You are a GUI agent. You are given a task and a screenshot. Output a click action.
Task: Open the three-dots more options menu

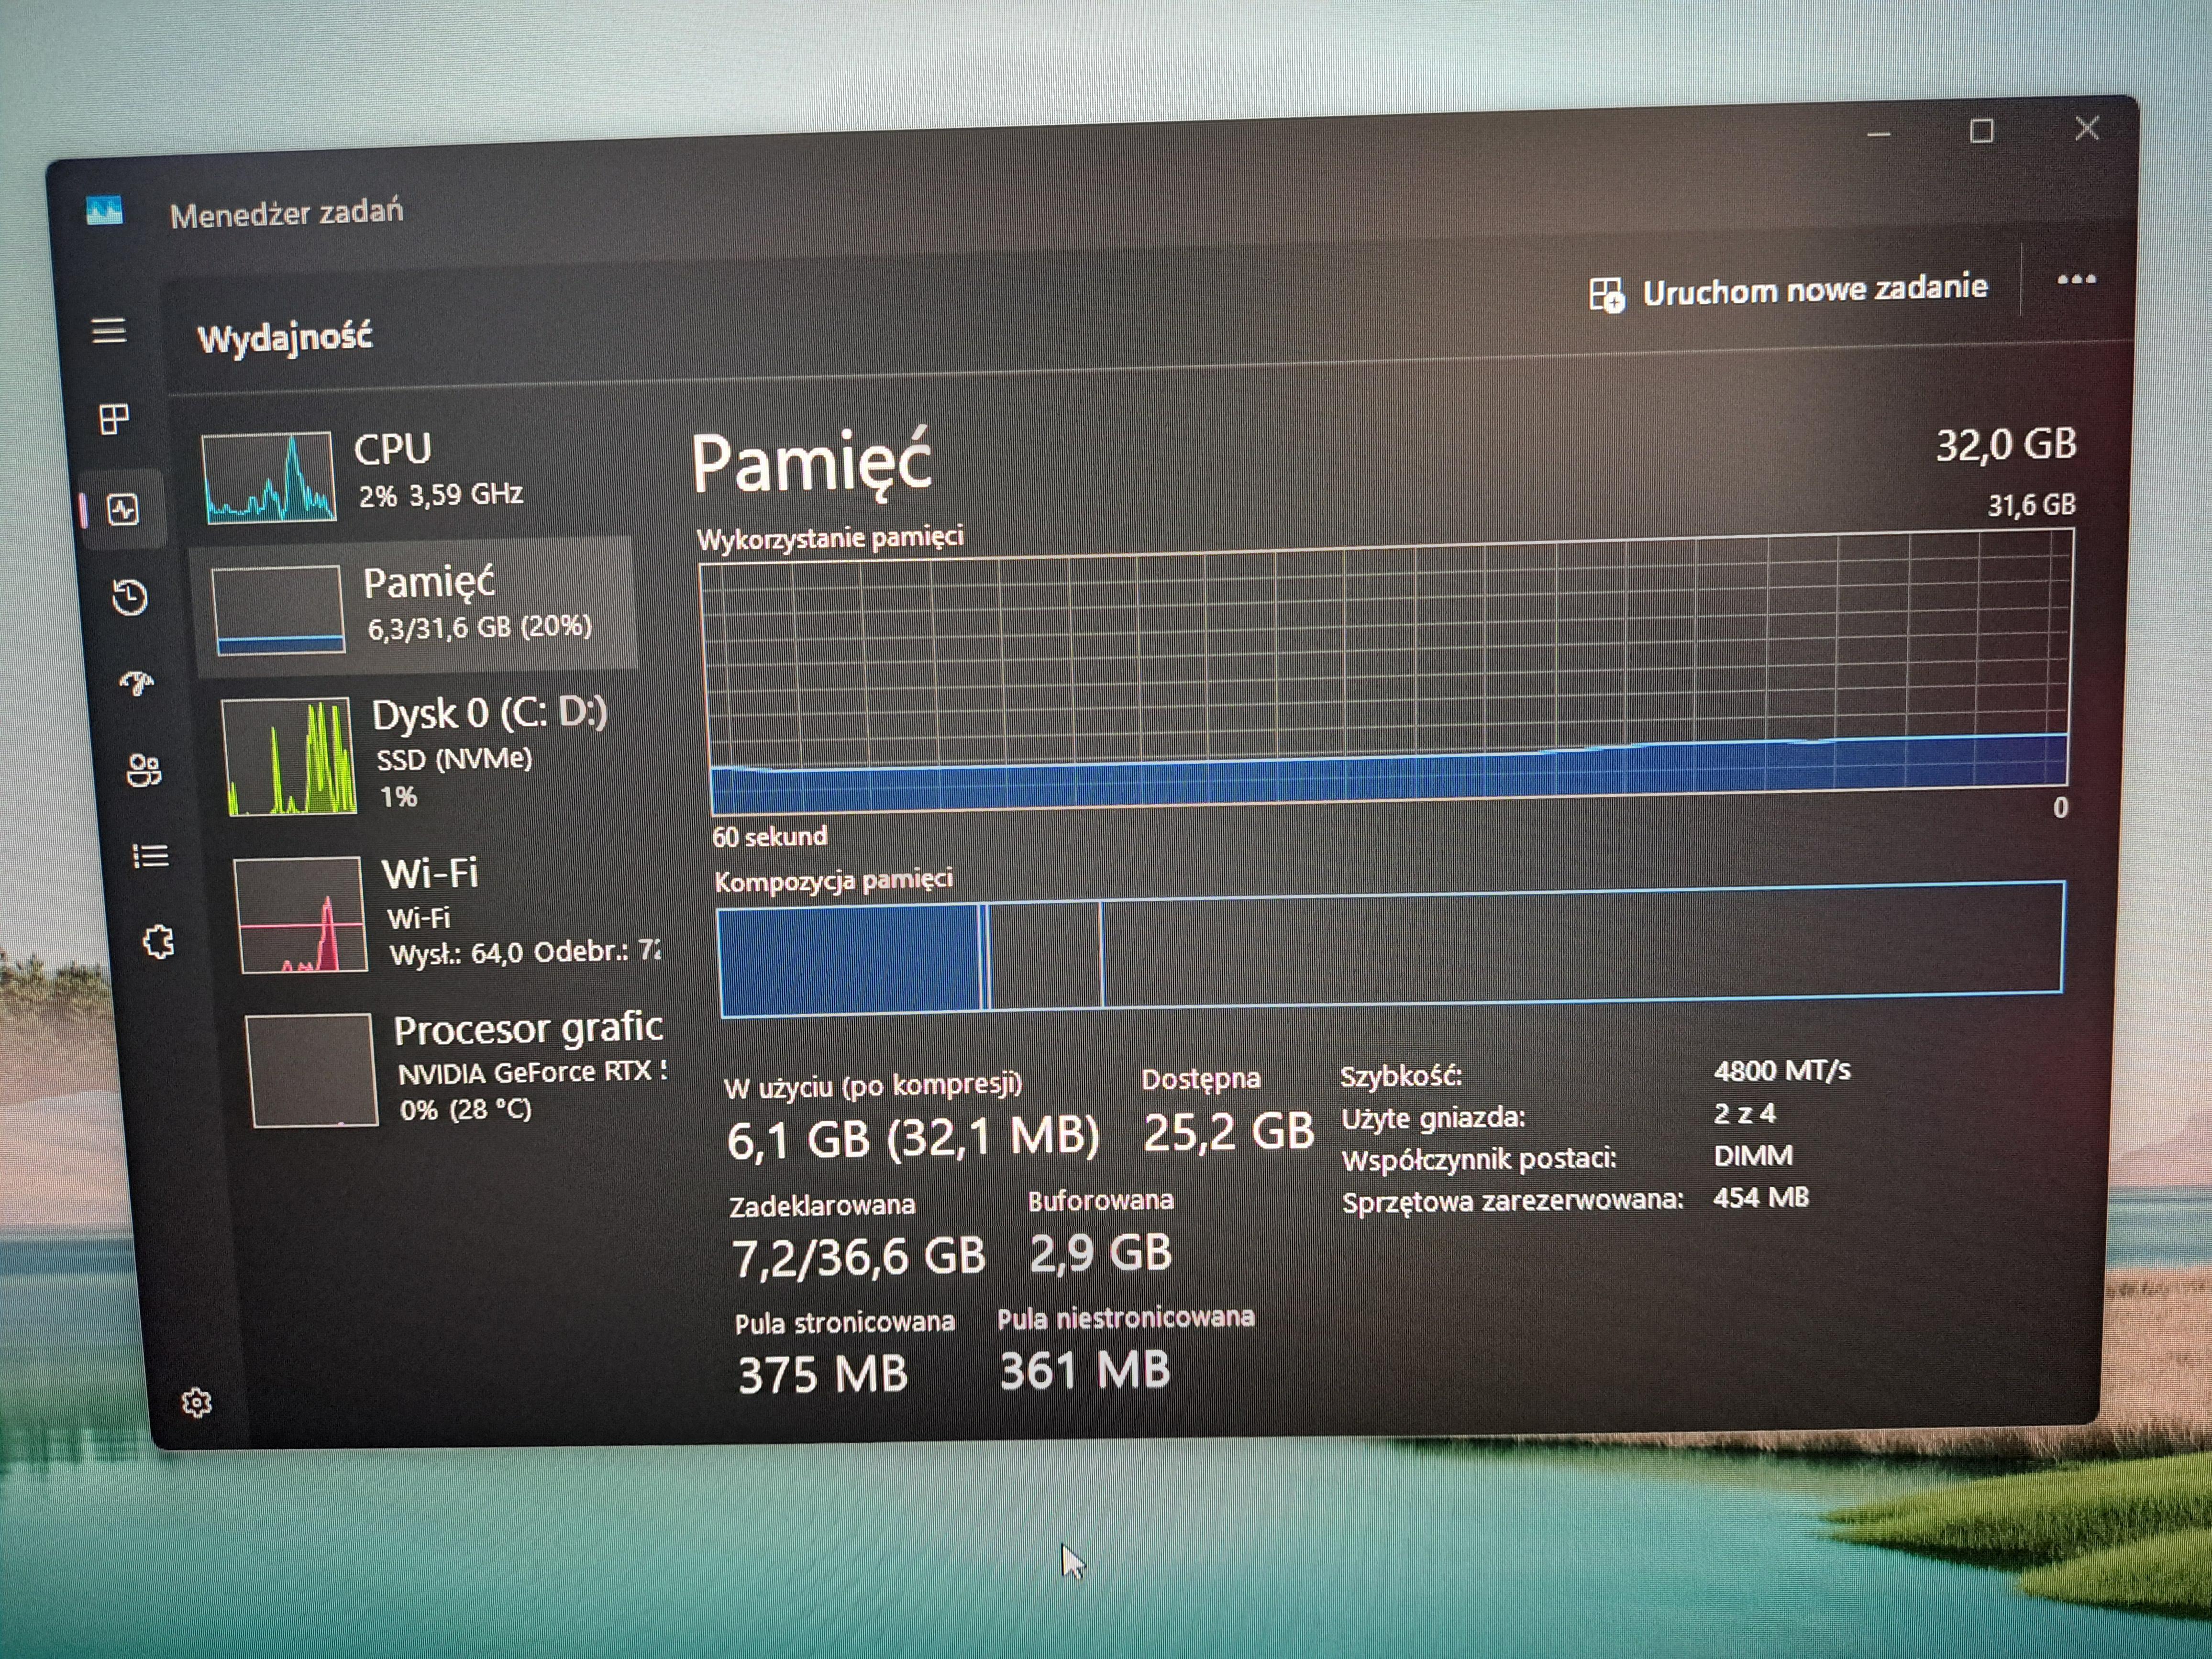click(2076, 280)
